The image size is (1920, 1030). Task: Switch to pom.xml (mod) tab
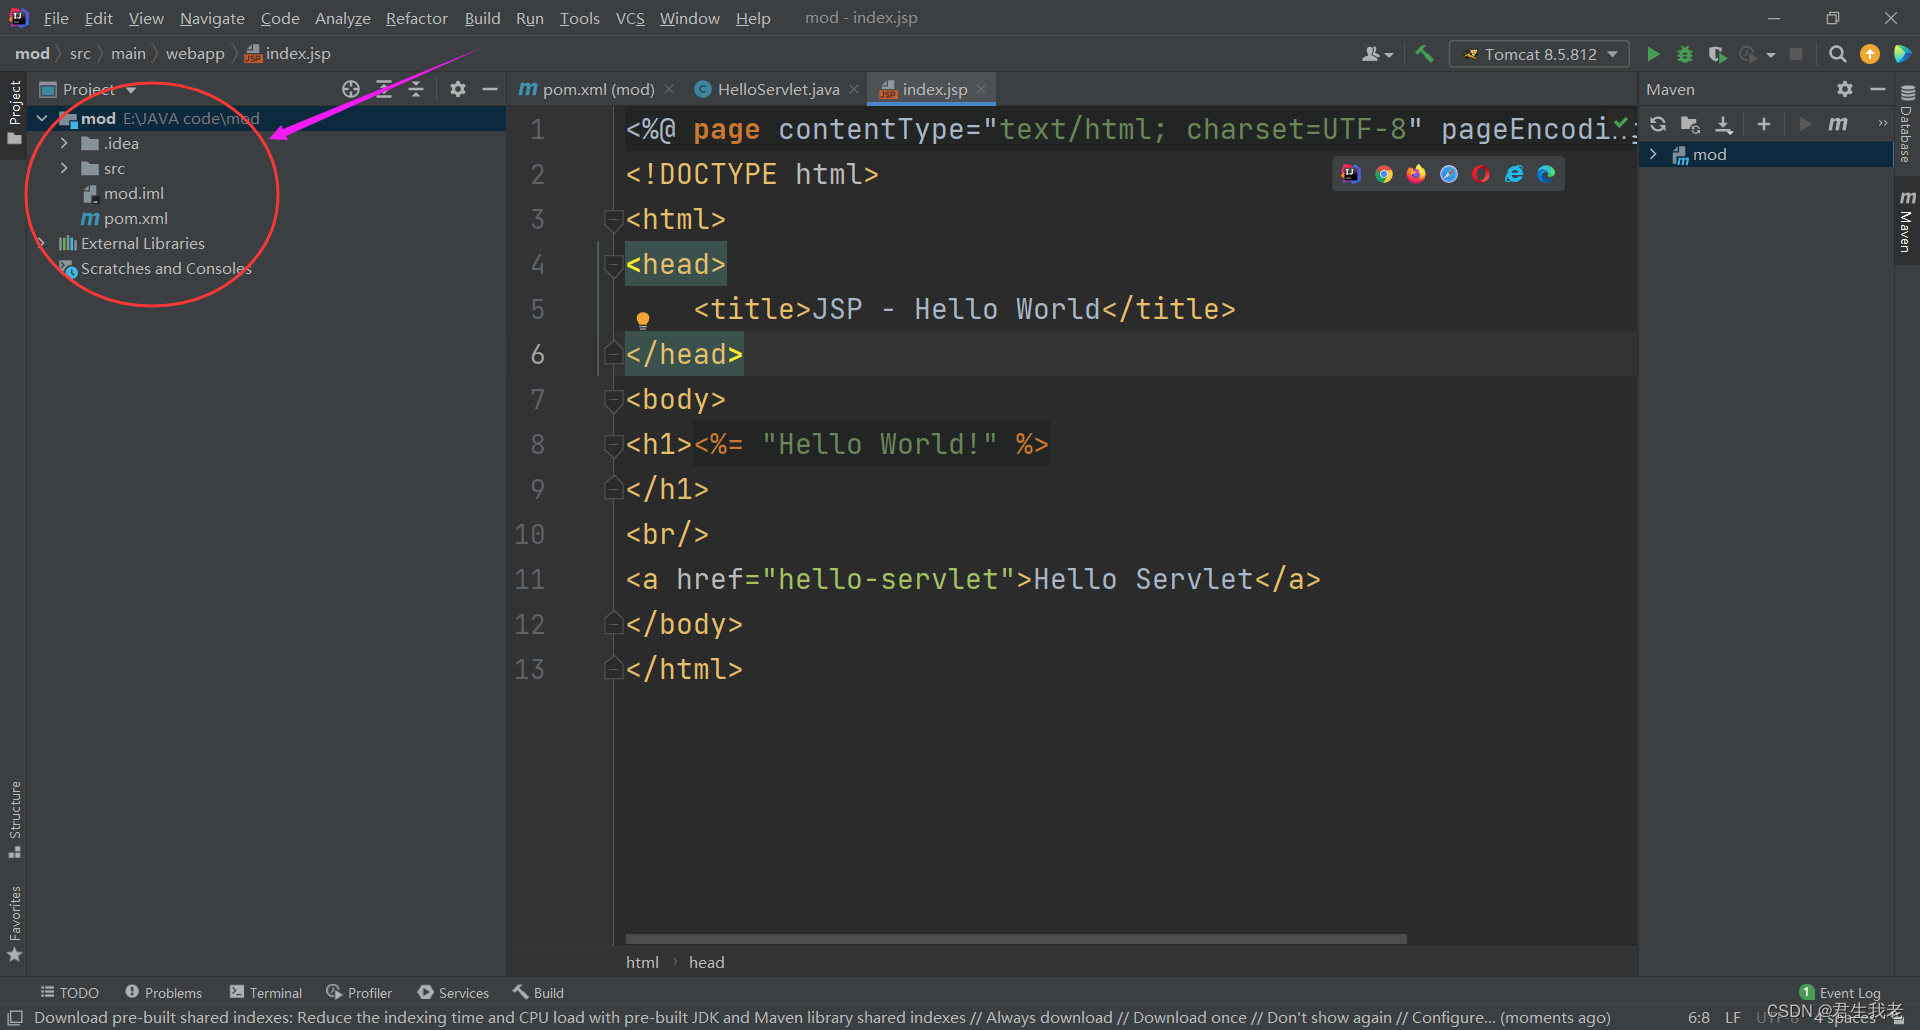pos(587,89)
